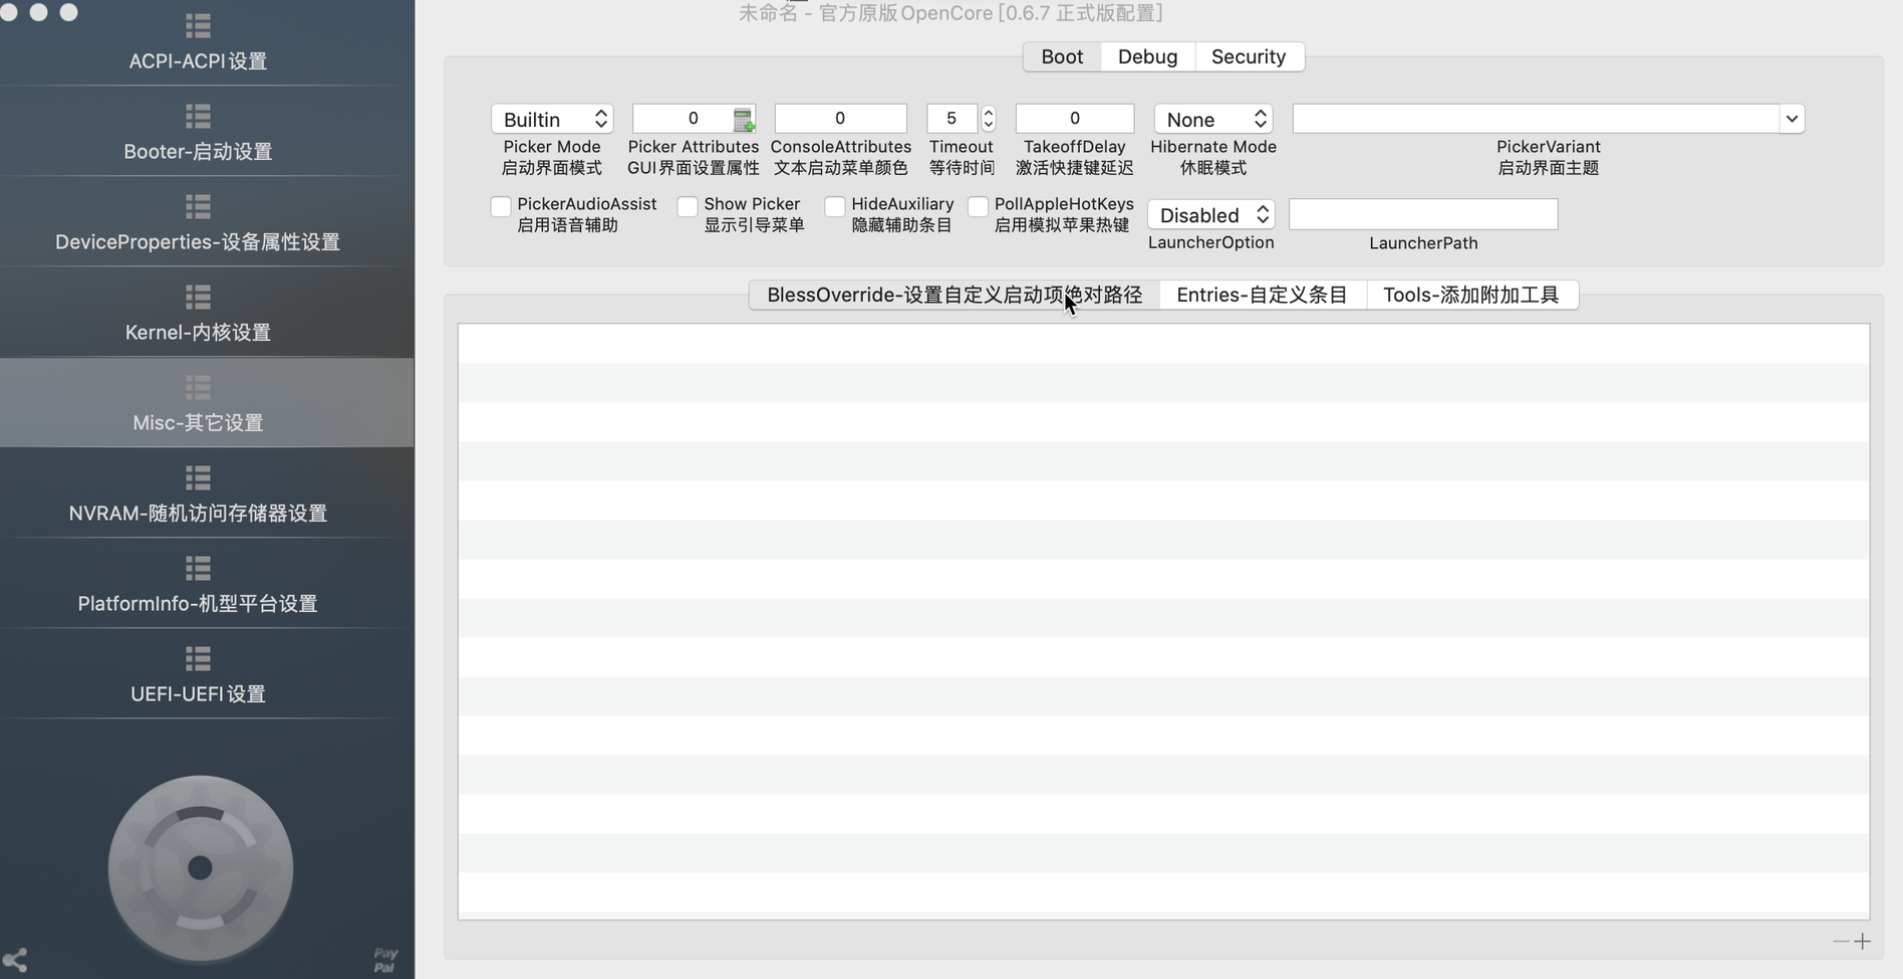Open the UEFI settings section

click(x=197, y=676)
